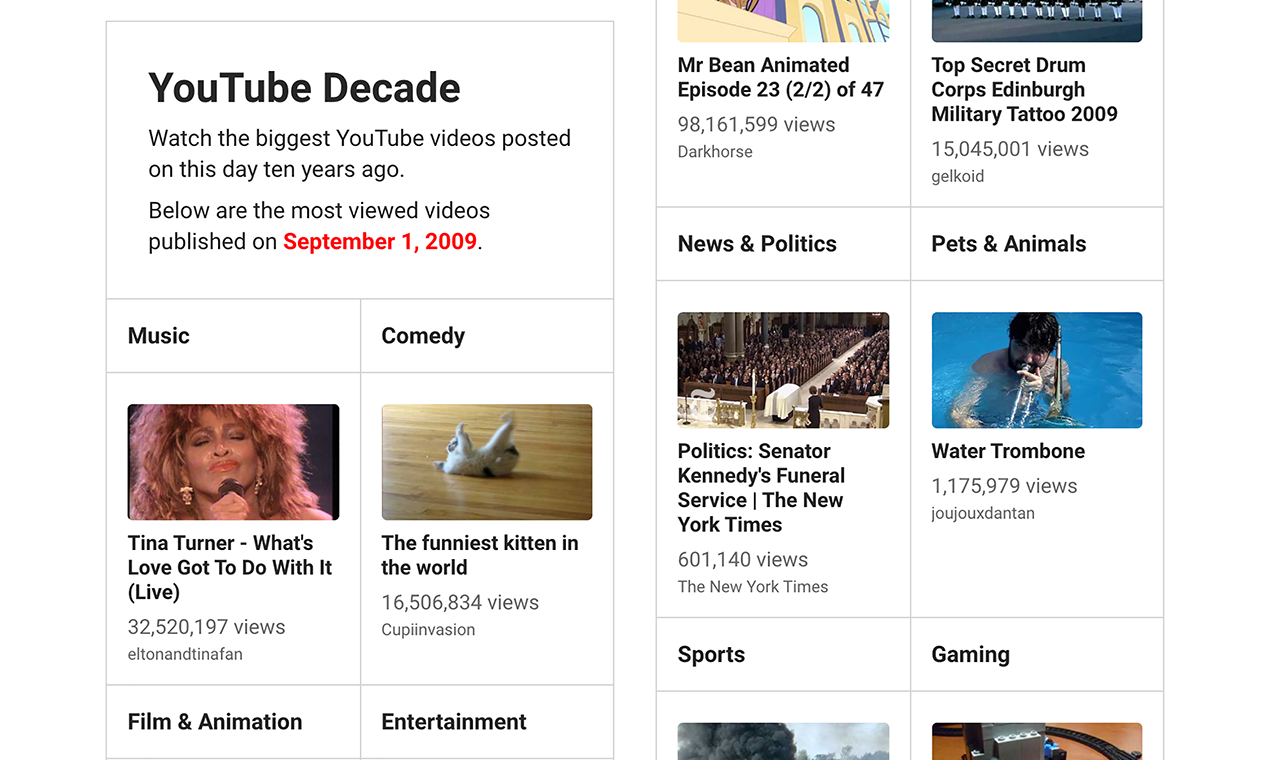The width and height of the screenshot is (1270, 760).
Task: Click Politics: Senator Kennedy's Funeral Service title
Action: point(761,488)
